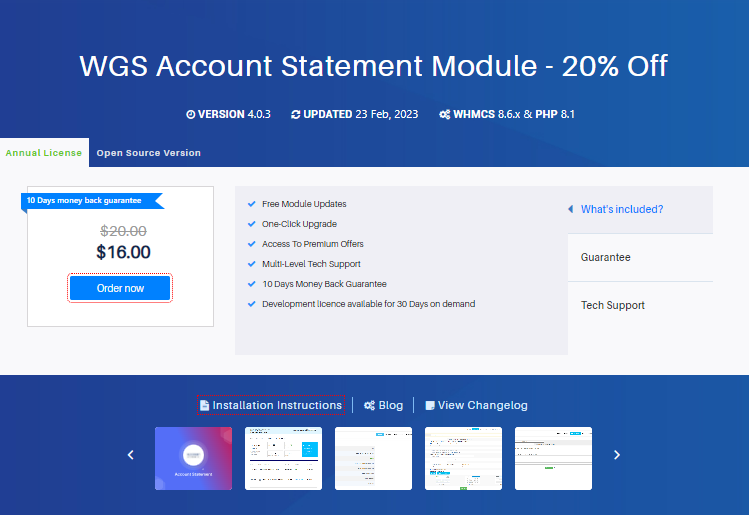Open the Installation Instructions link

[271, 405]
